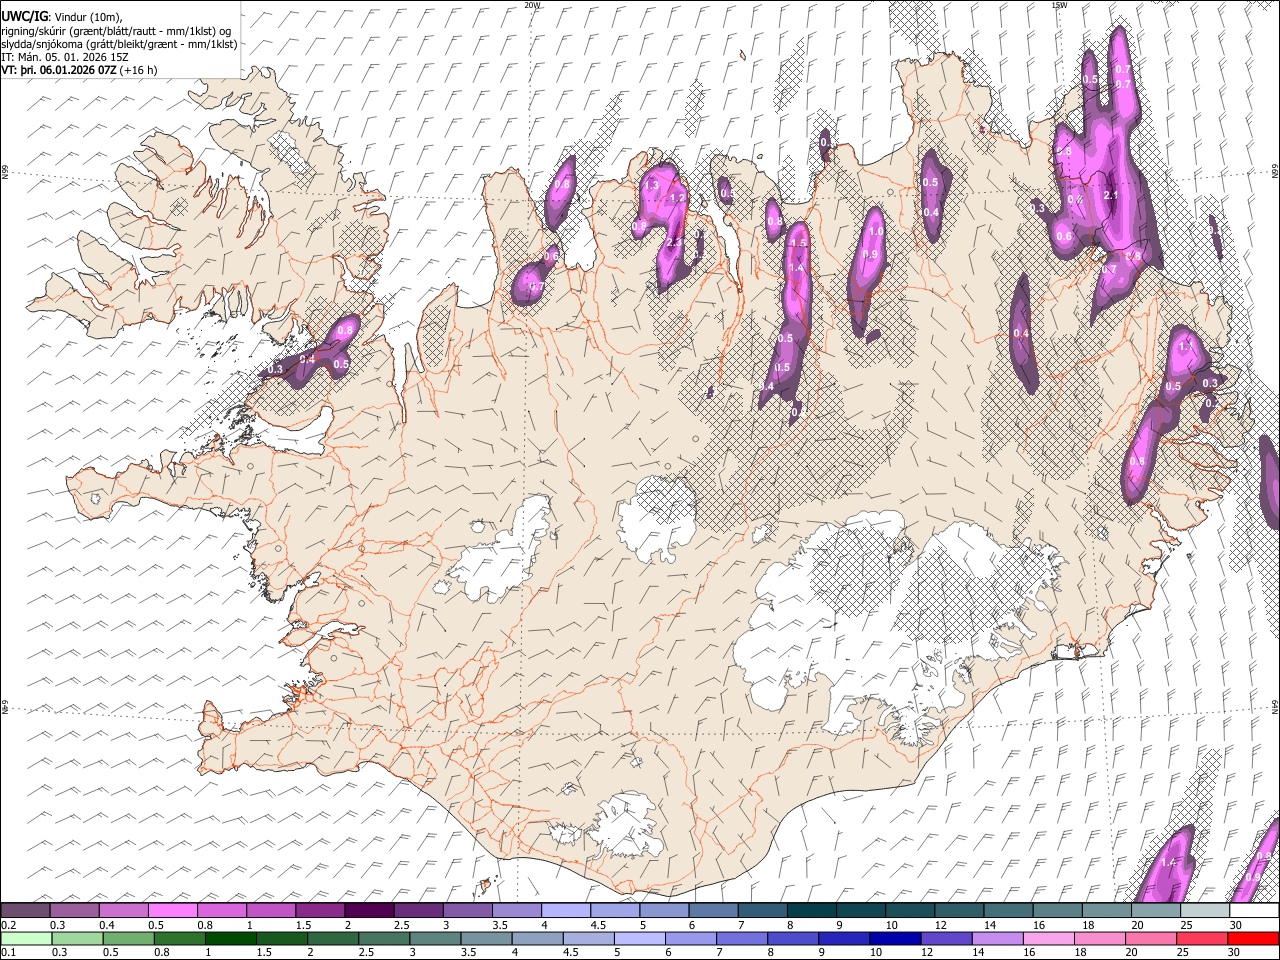1280x960 pixels.
Task: Click the "2.1" precipitation value on map
Action: 1110,196
